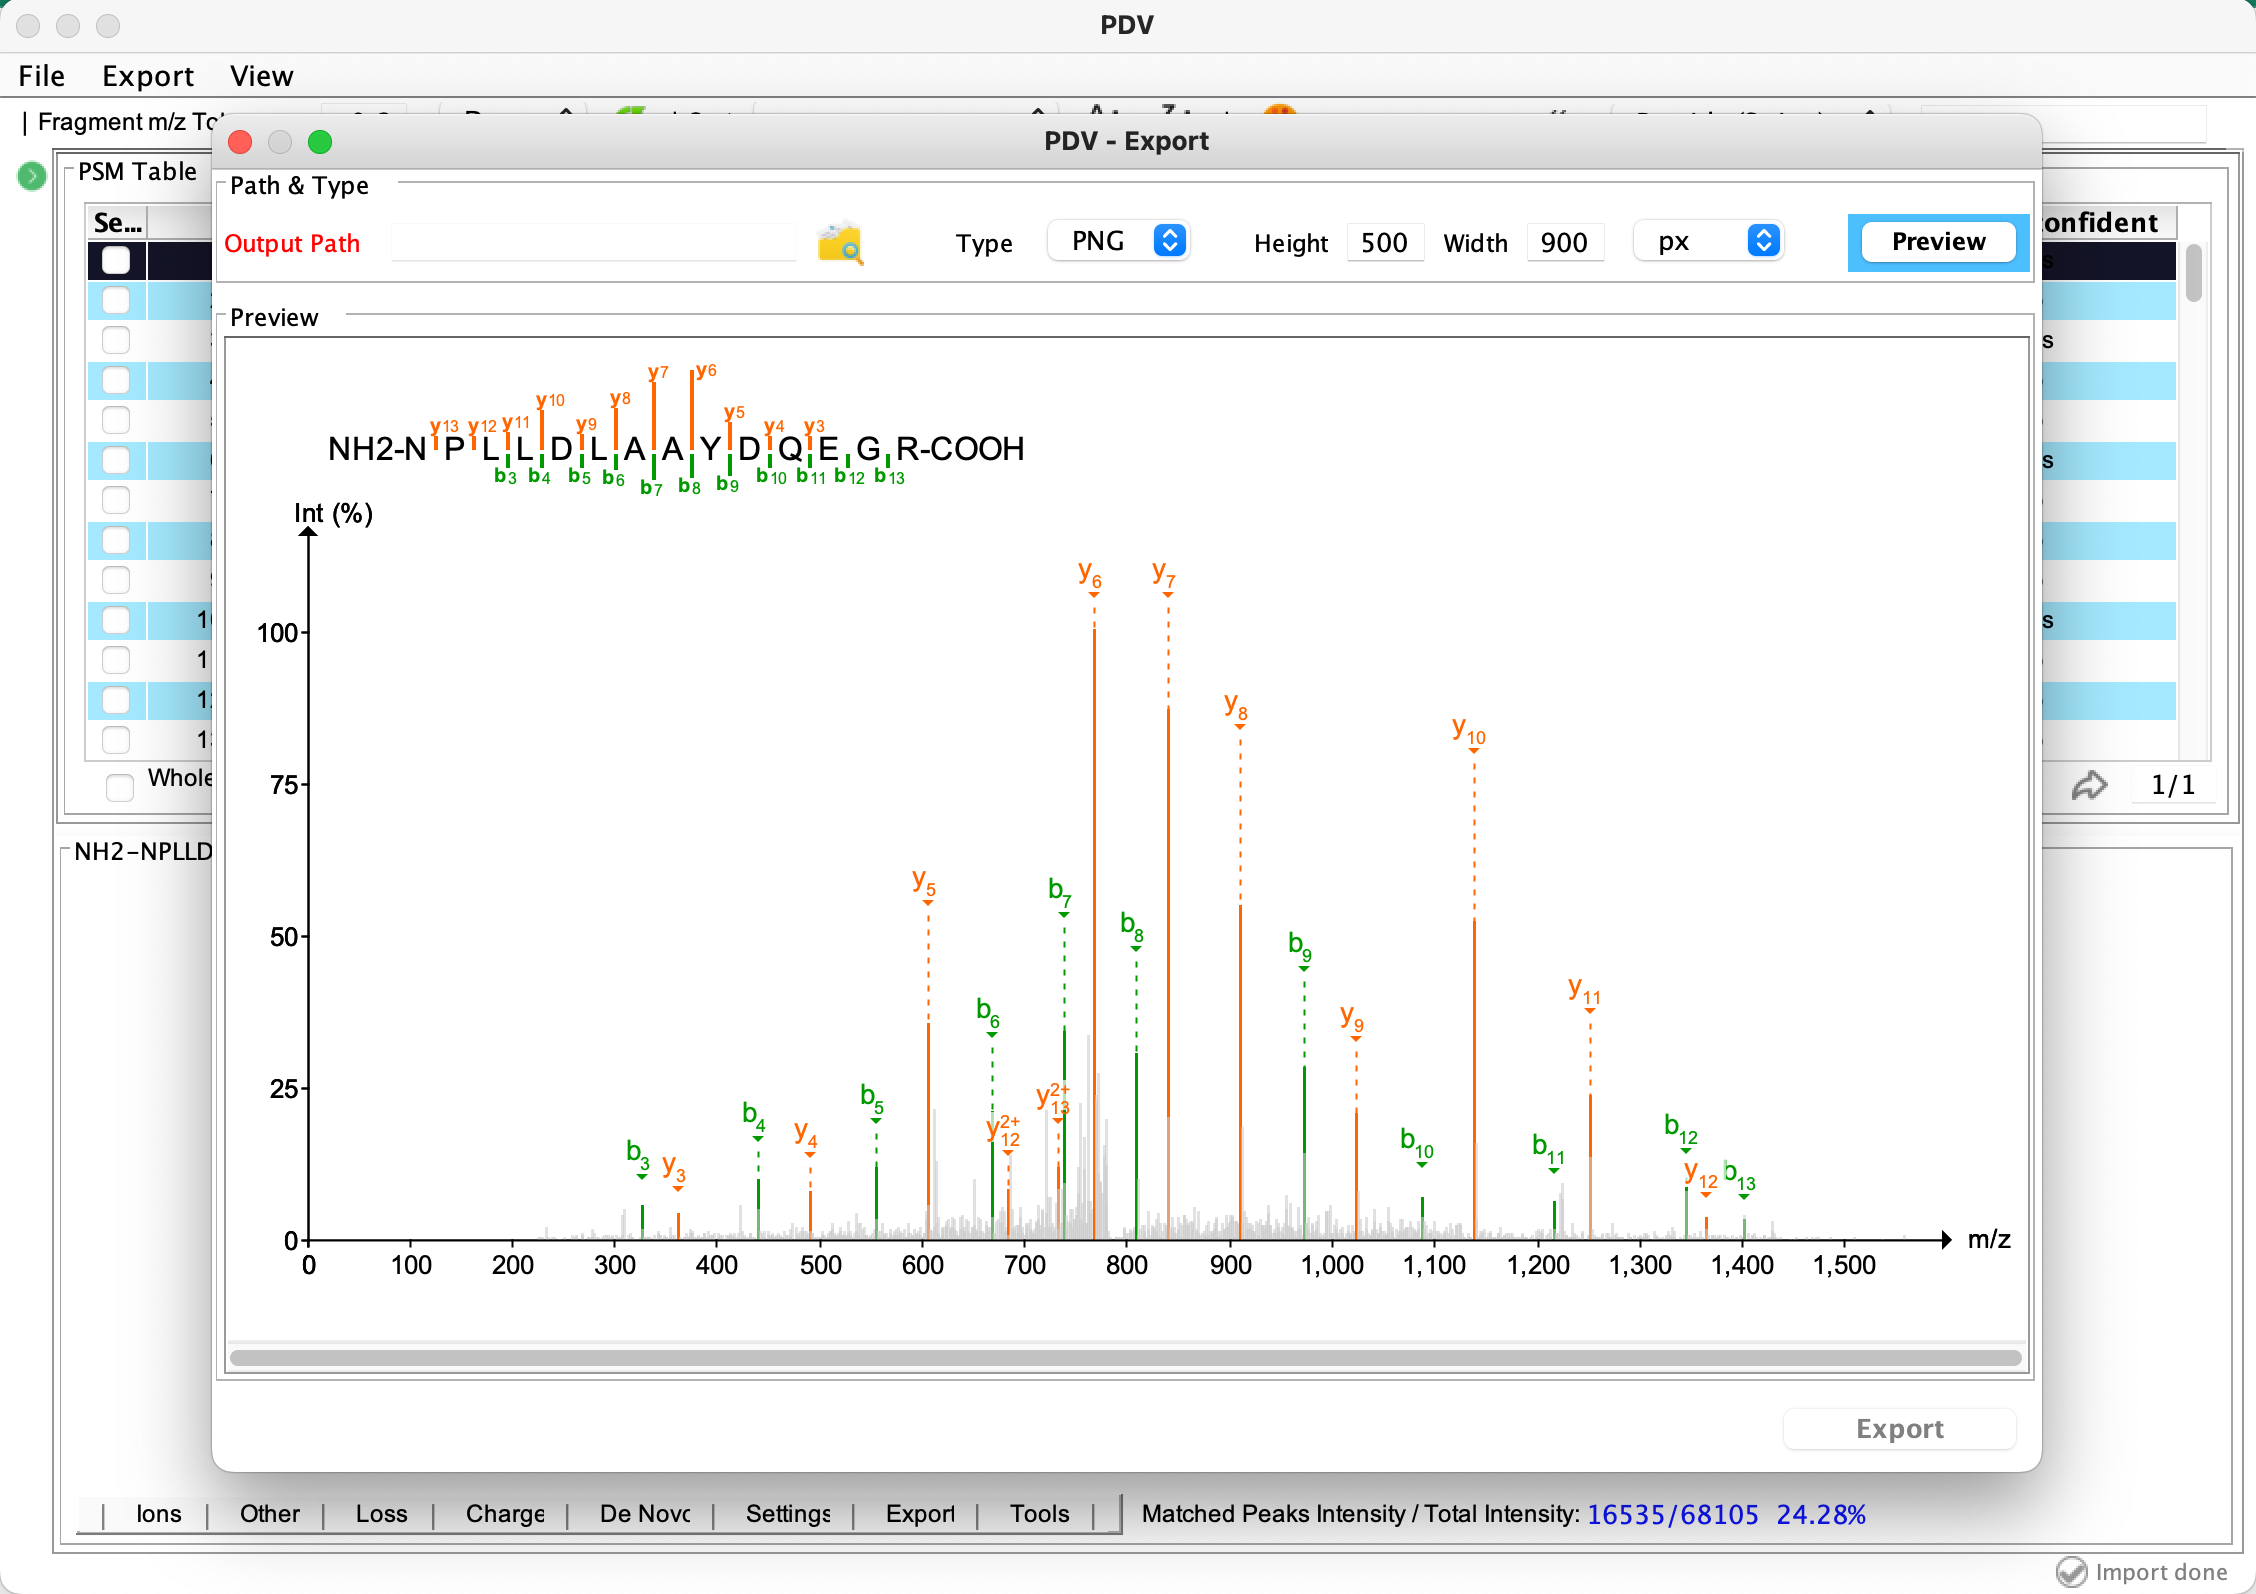Click the Export tab in status bar
2256x1594 pixels.
point(919,1516)
